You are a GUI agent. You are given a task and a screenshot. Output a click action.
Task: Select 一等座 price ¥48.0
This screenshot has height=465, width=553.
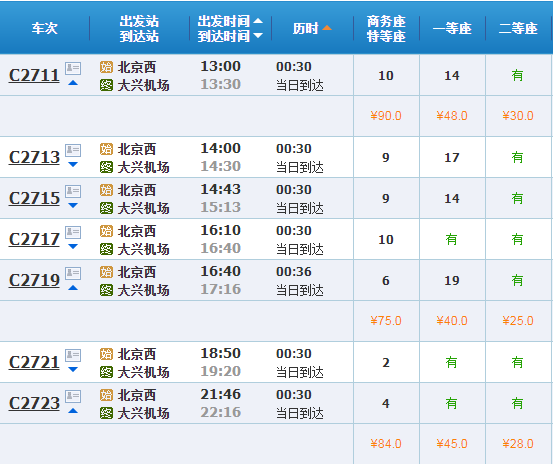coord(452,116)
